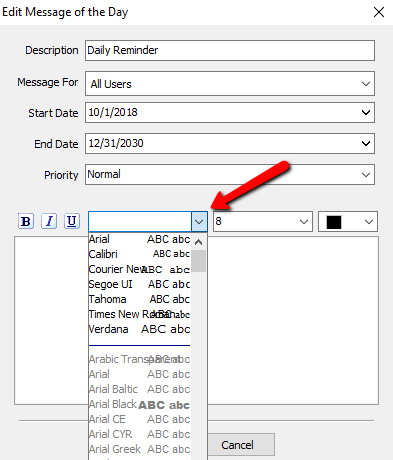Click the font list scrollbar thumb
The image size is (393, 460).
click(198, 261)
